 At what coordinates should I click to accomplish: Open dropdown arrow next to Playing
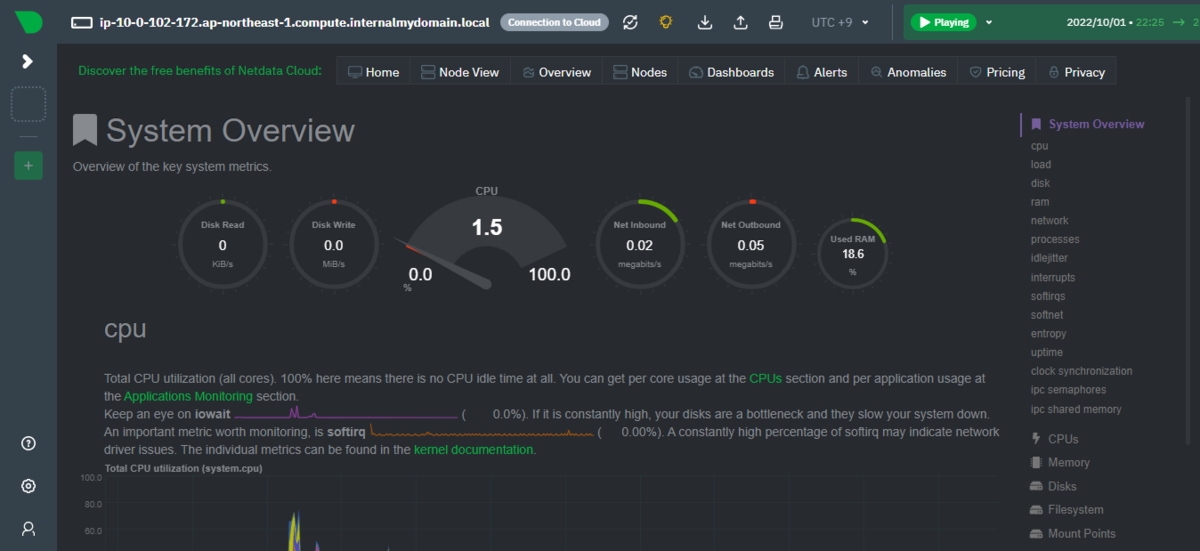pyautogui.click(x=989, y=22)
